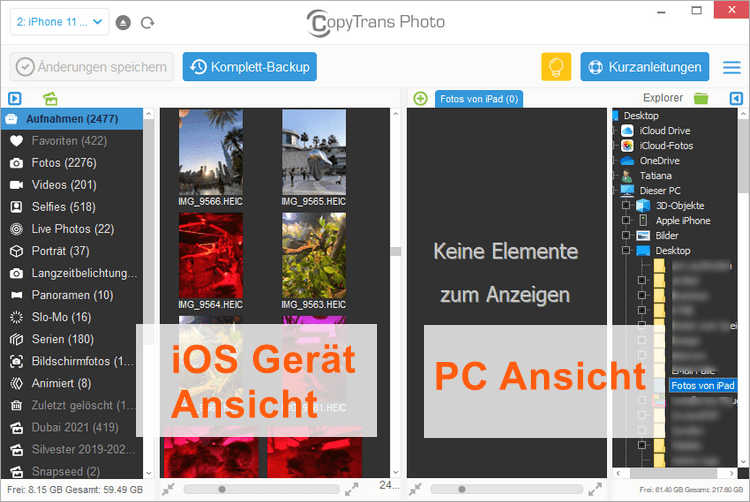
Task: Open the Silvester 2019-202... album
Action: (72, 449)
